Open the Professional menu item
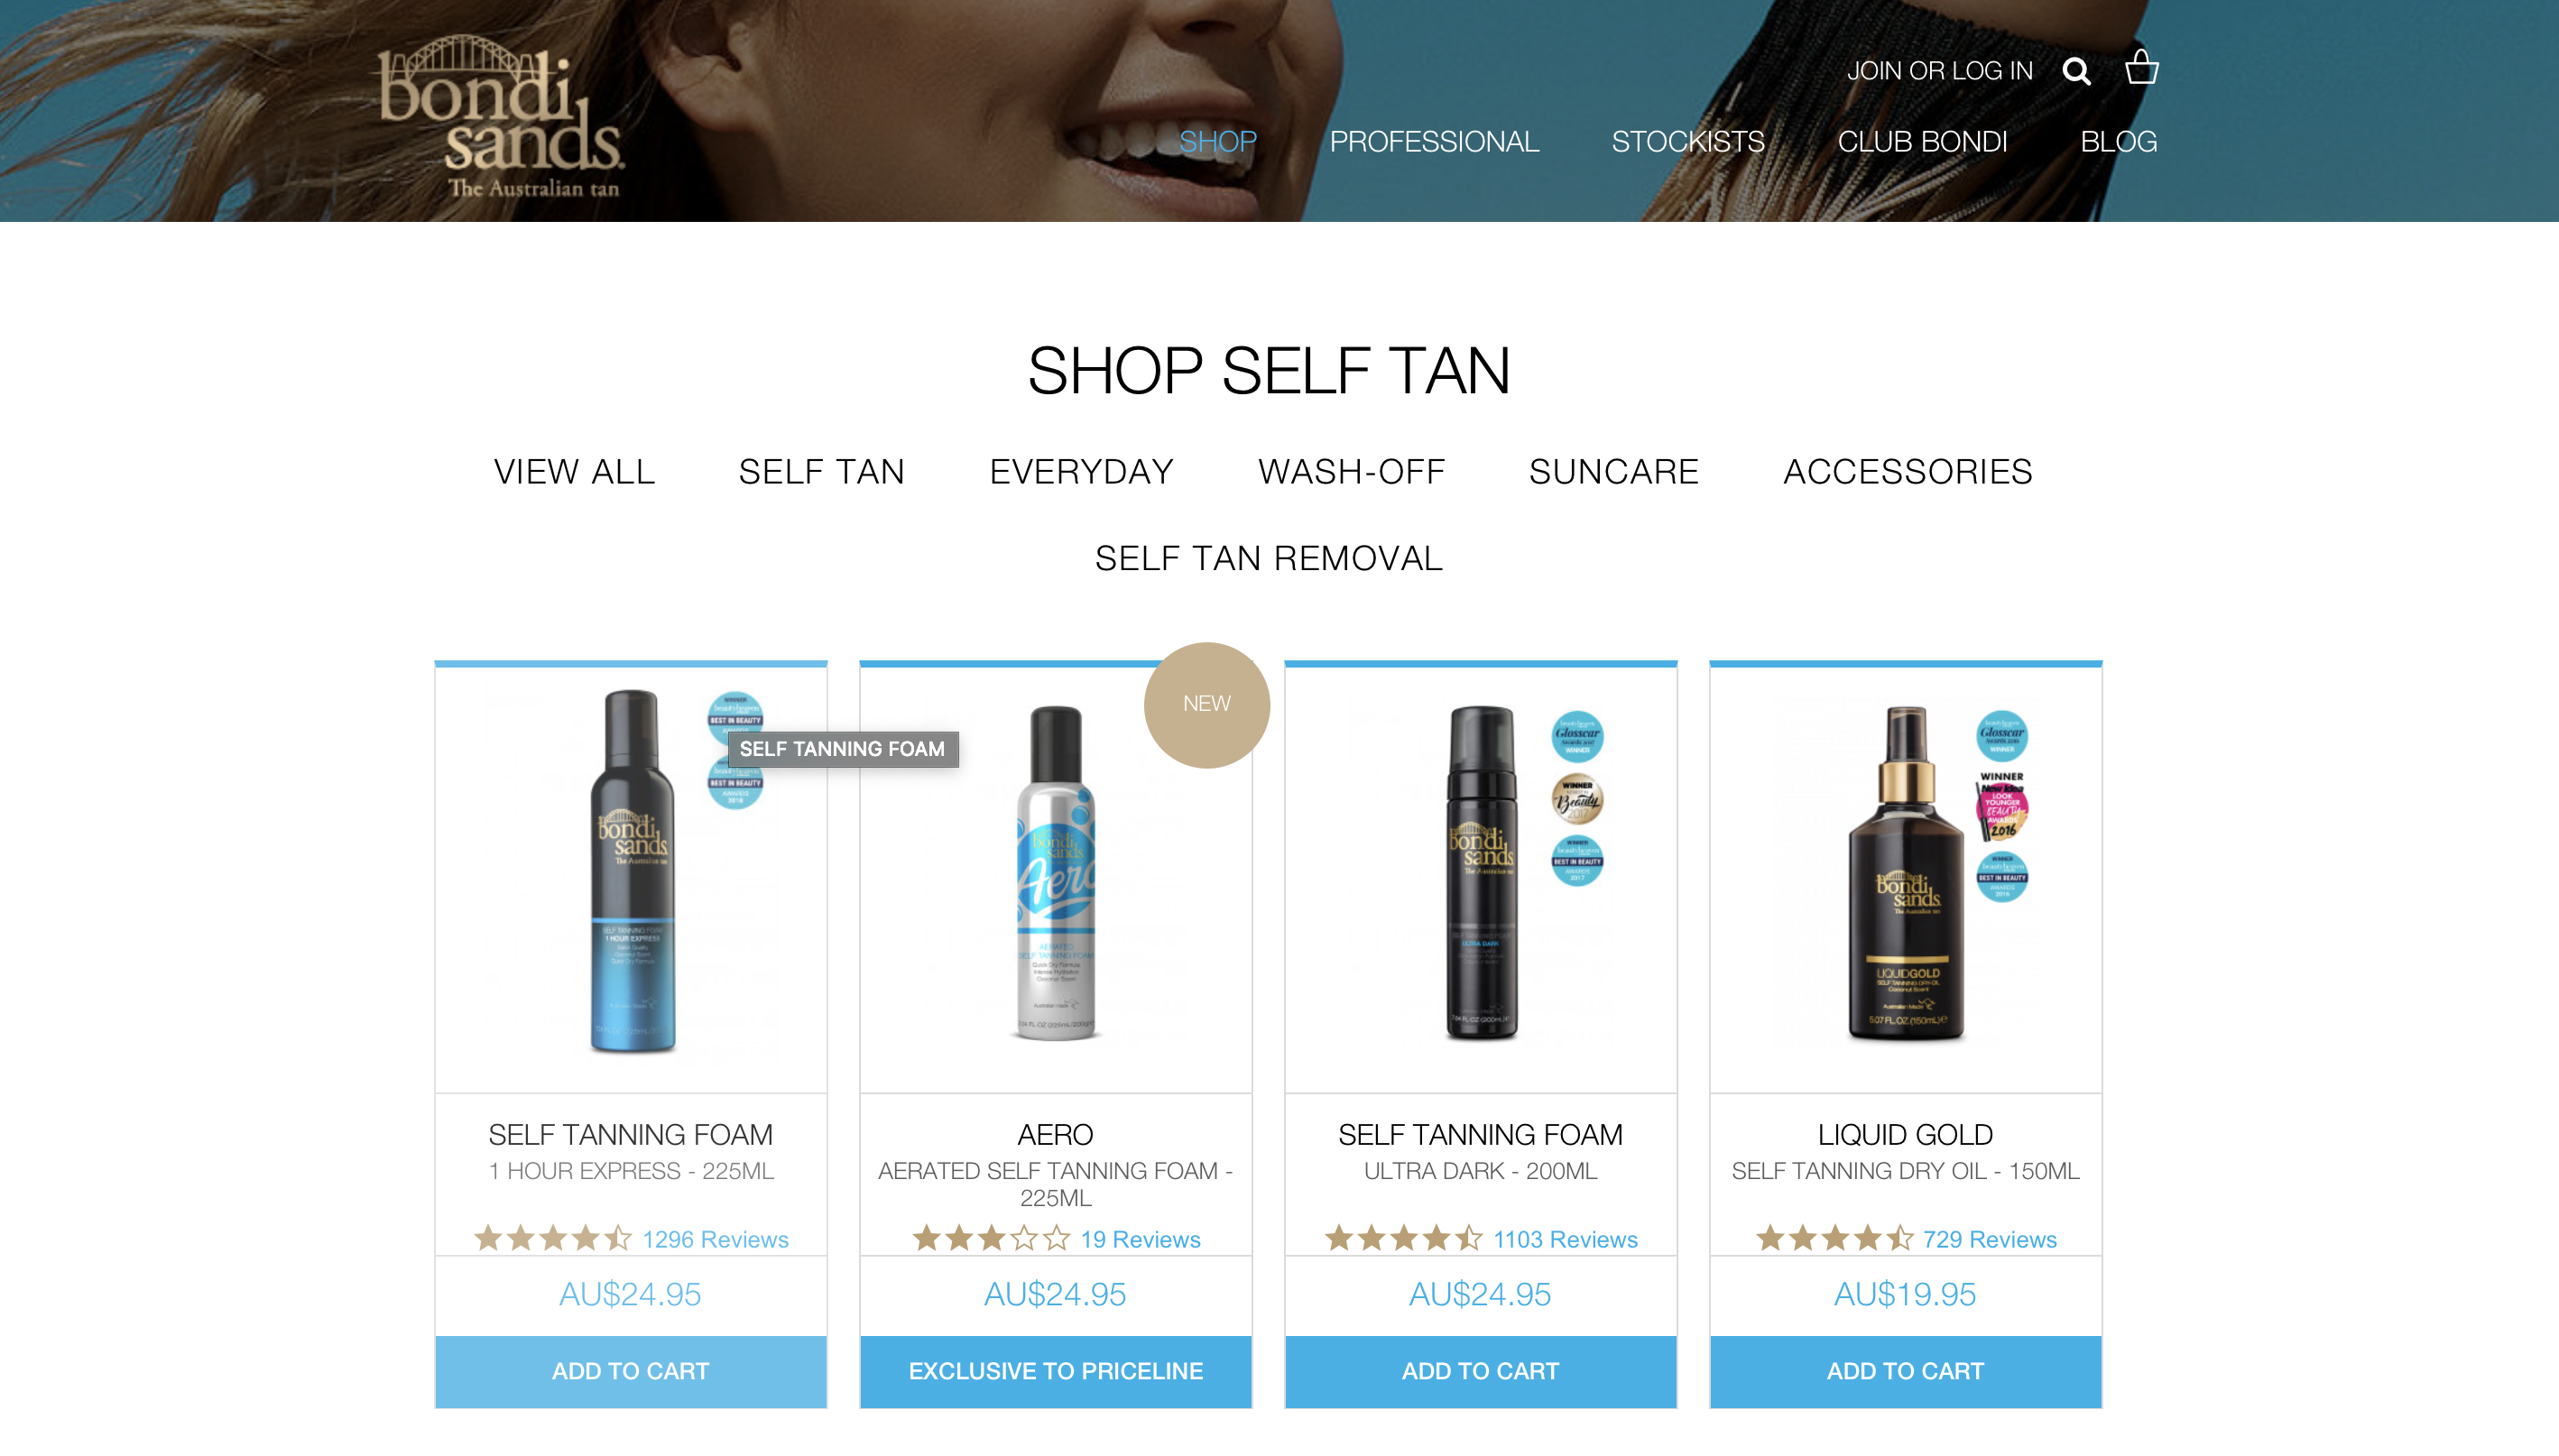The image size is (2559, 1456). click(x=1434, y=142)
